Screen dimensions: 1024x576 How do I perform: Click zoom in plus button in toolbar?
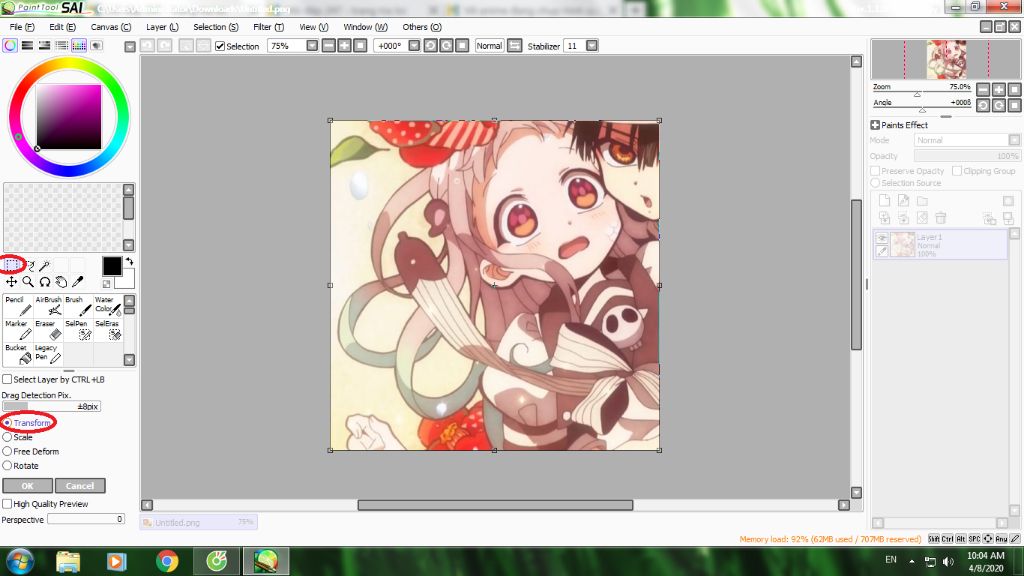tap(344, 46)
